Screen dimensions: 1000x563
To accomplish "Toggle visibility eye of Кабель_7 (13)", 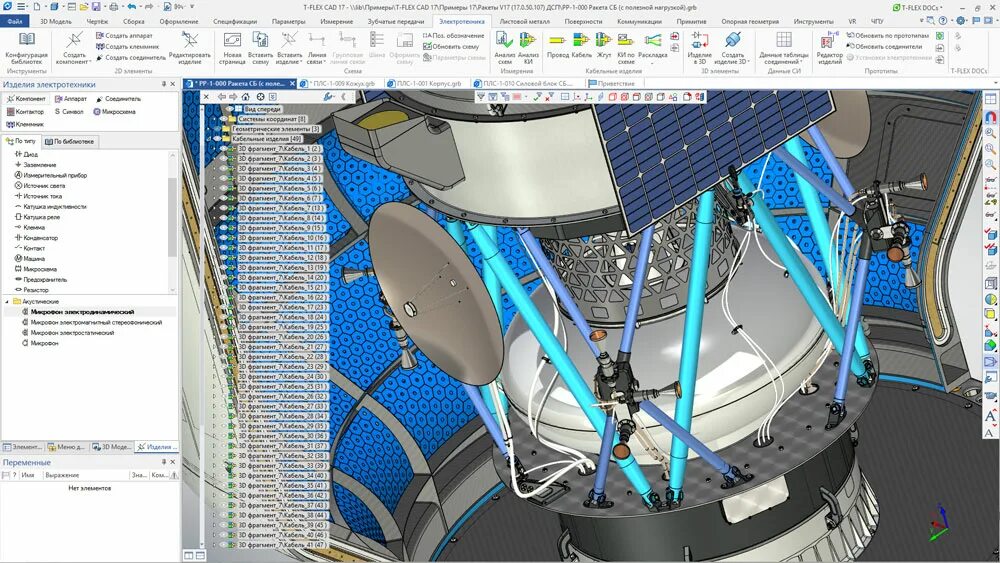I will point(223,208).
